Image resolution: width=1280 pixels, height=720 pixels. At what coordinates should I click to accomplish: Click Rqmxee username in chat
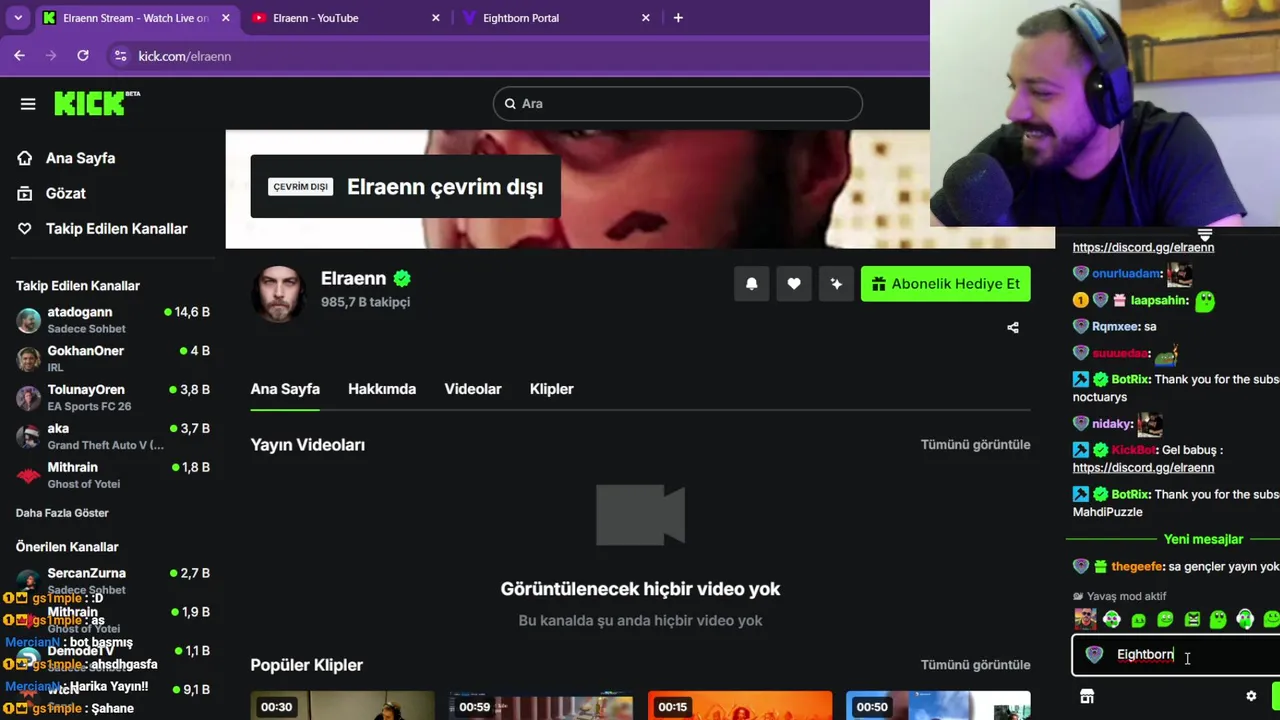pyautogui.click(x=1115, y=326)
